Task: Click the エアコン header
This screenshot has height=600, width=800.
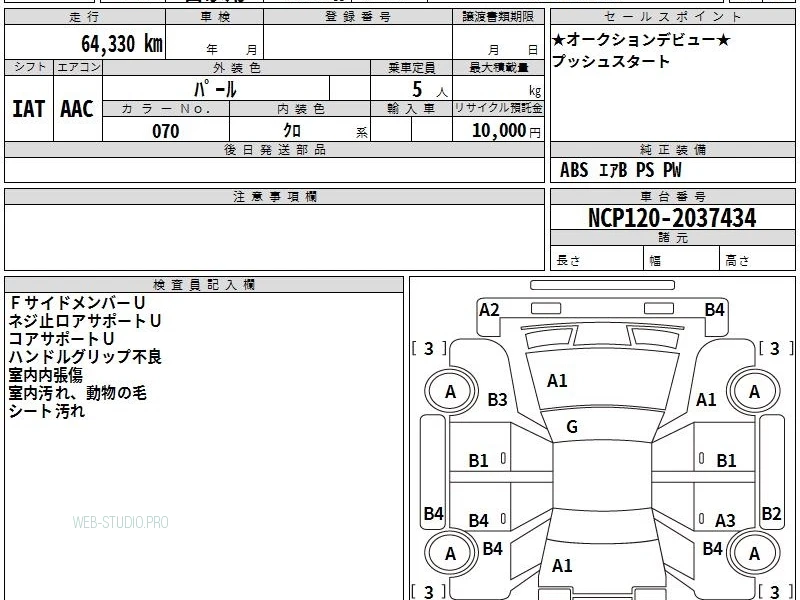Action: [x=78, y=67]
